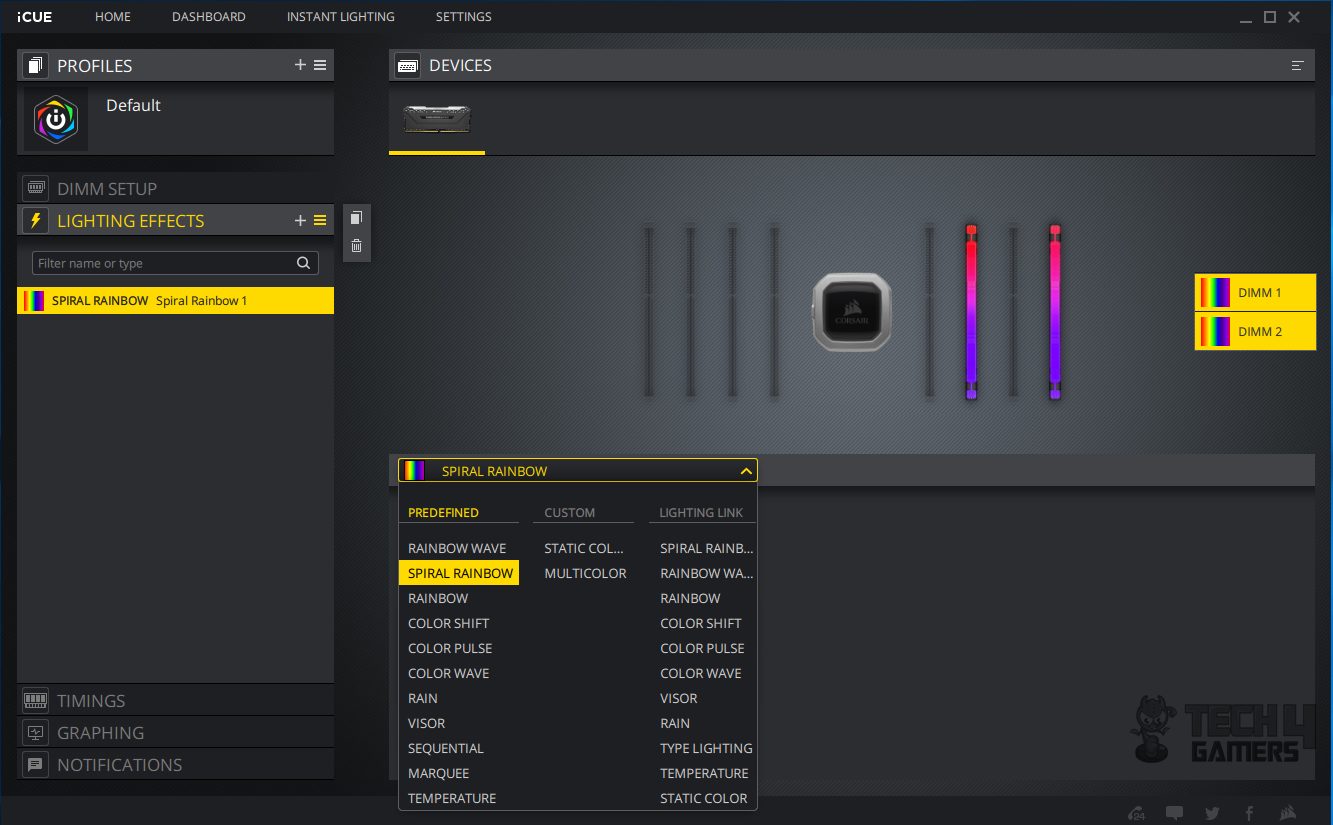Choose Rain in the Lighting Link list

click(x=675, y=723)
